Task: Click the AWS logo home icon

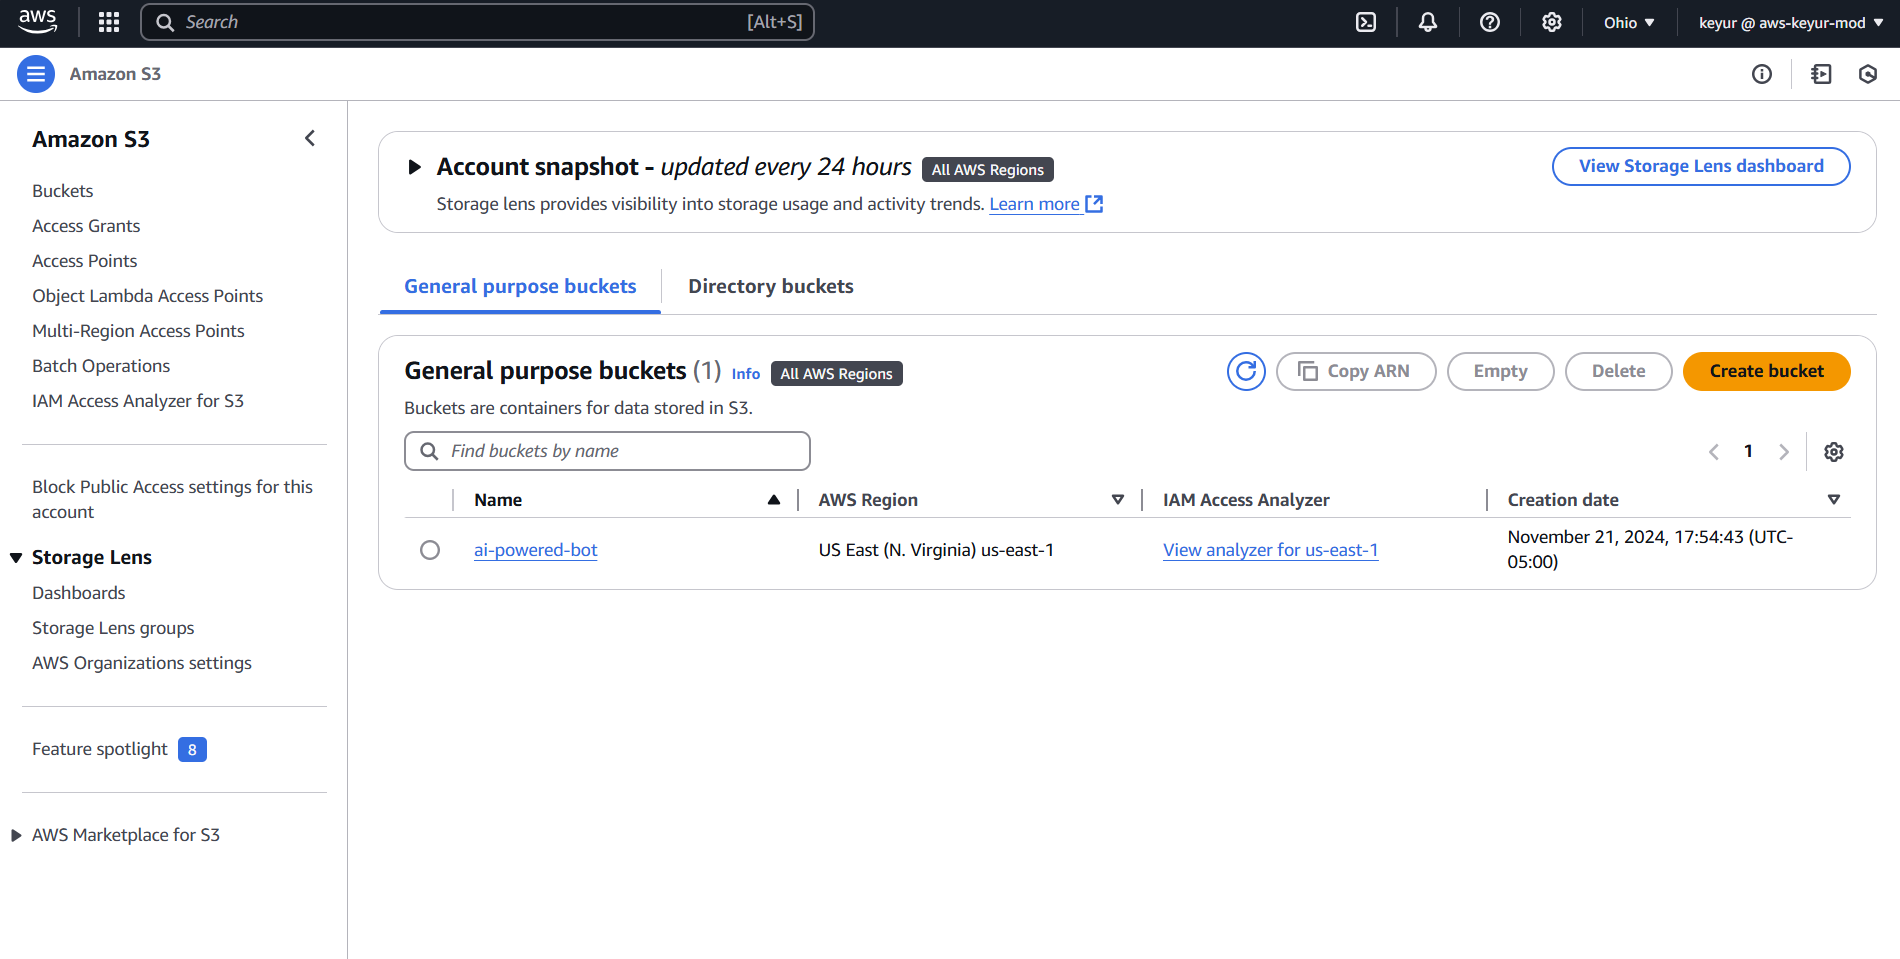Action: 37,22
